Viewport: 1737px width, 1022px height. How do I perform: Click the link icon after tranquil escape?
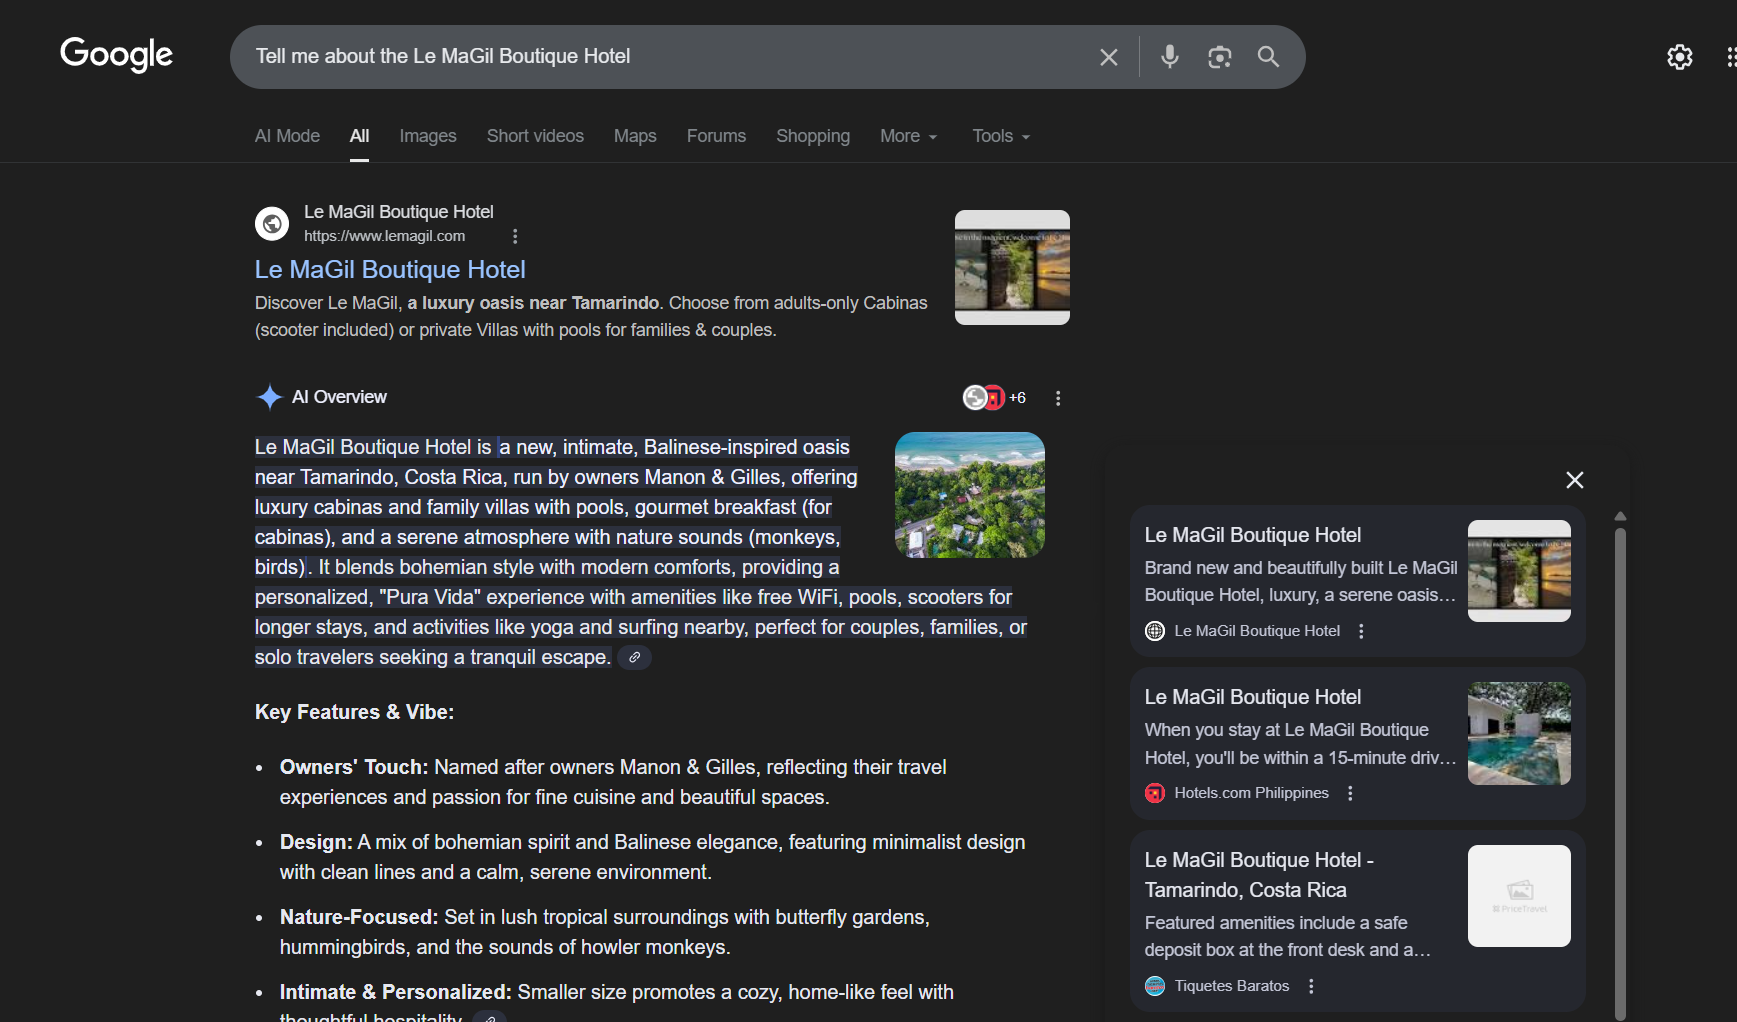pyautogui.click(x=634, y=658)
